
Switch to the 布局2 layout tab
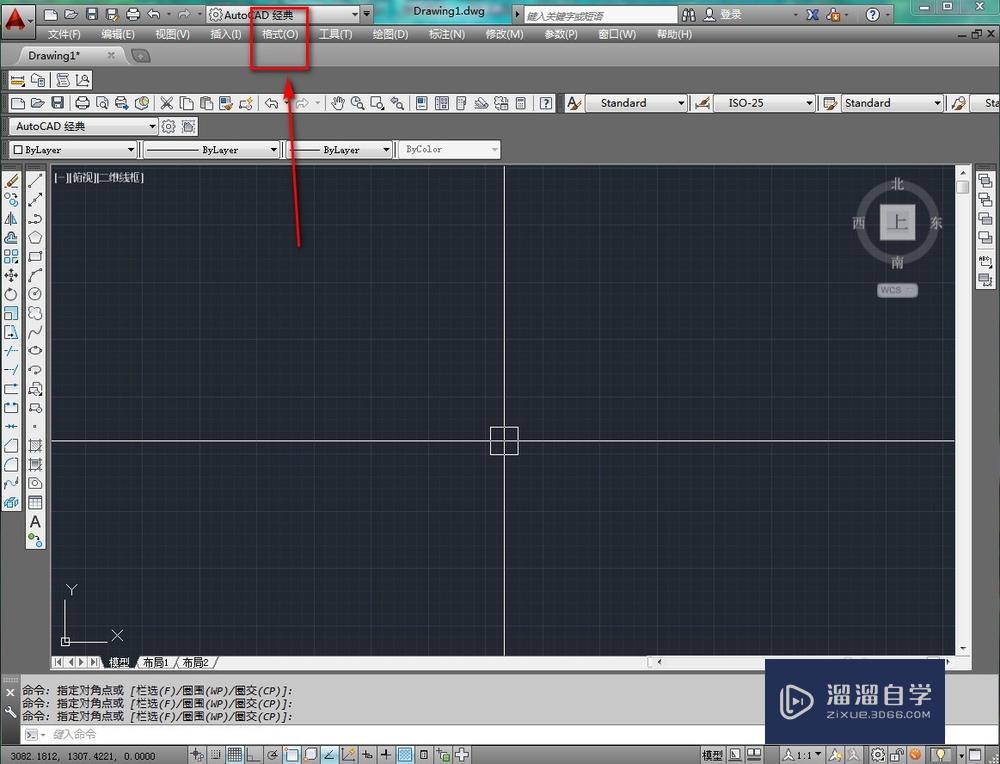(x=195, y=663)
